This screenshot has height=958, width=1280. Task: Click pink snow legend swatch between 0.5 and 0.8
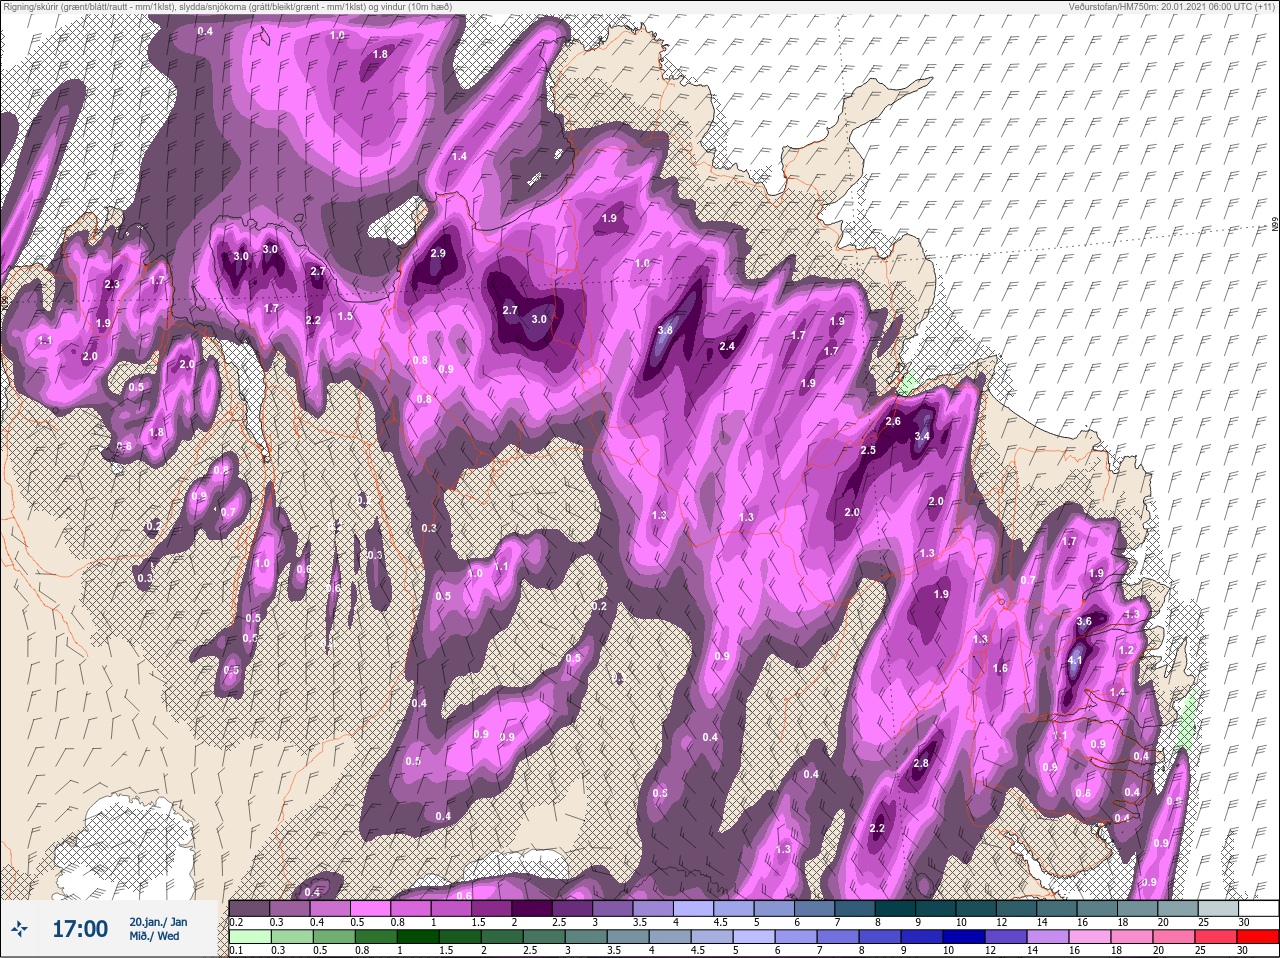pyautogui.click(x=372, y=908)
